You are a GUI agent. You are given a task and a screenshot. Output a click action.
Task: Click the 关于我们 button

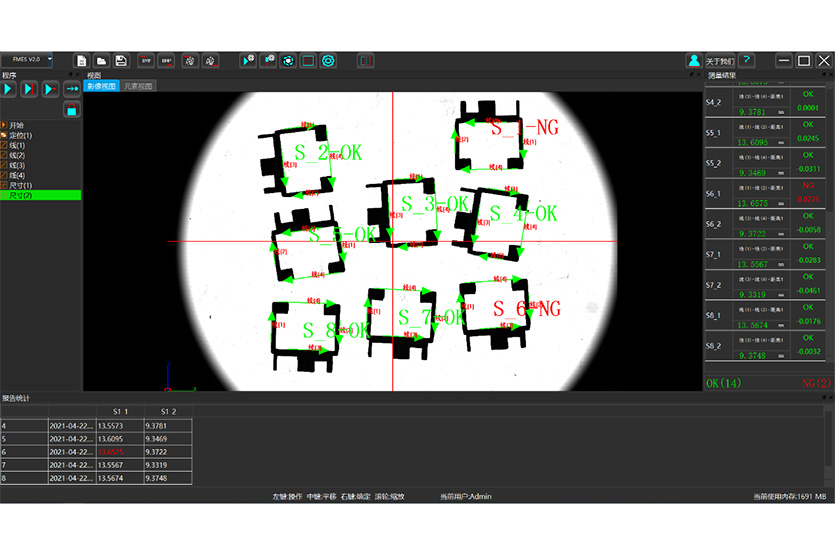719,61
